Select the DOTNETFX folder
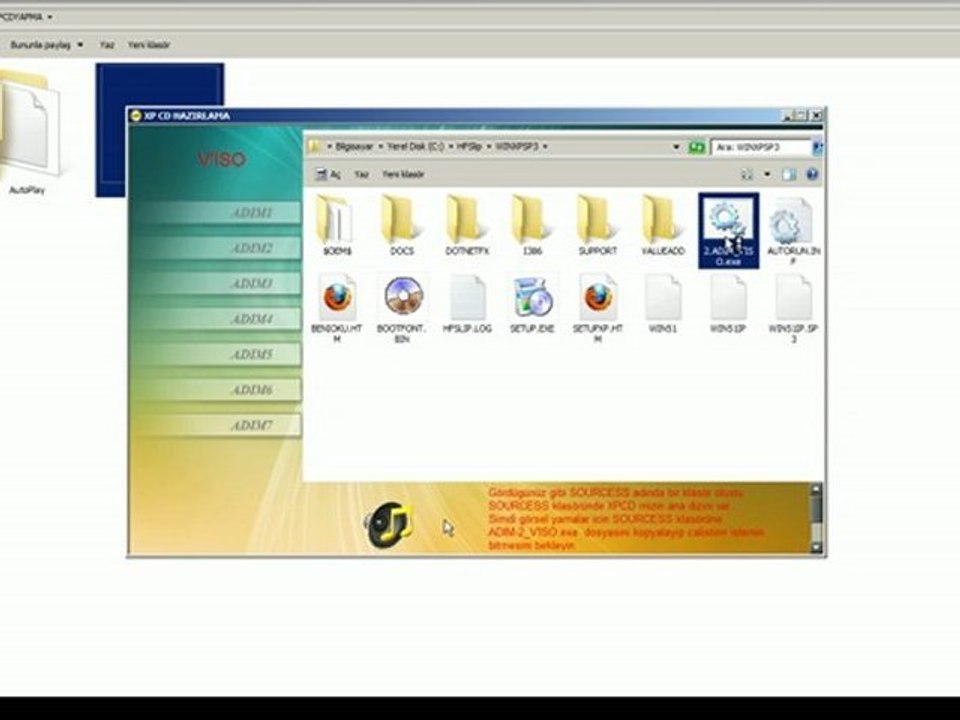The width and height of the screenshot is (960, 720). point(467,225)
